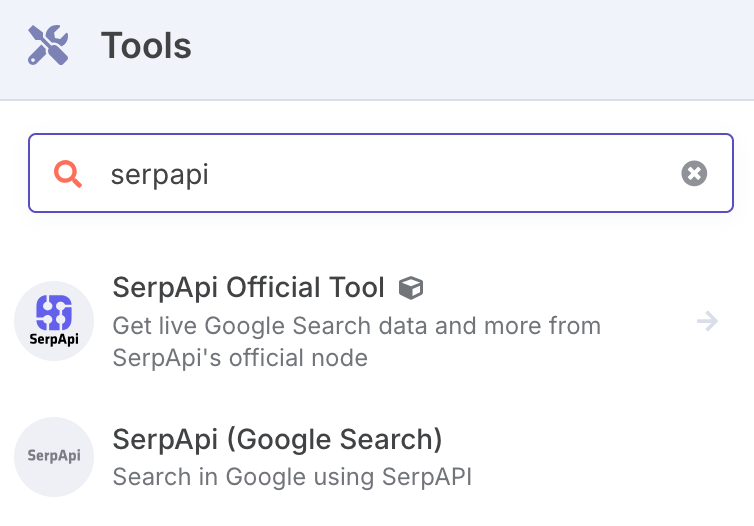
Task: Click the 'SerpApi's official node' description line
Action: pyautogui.click(x=240, y=358)
